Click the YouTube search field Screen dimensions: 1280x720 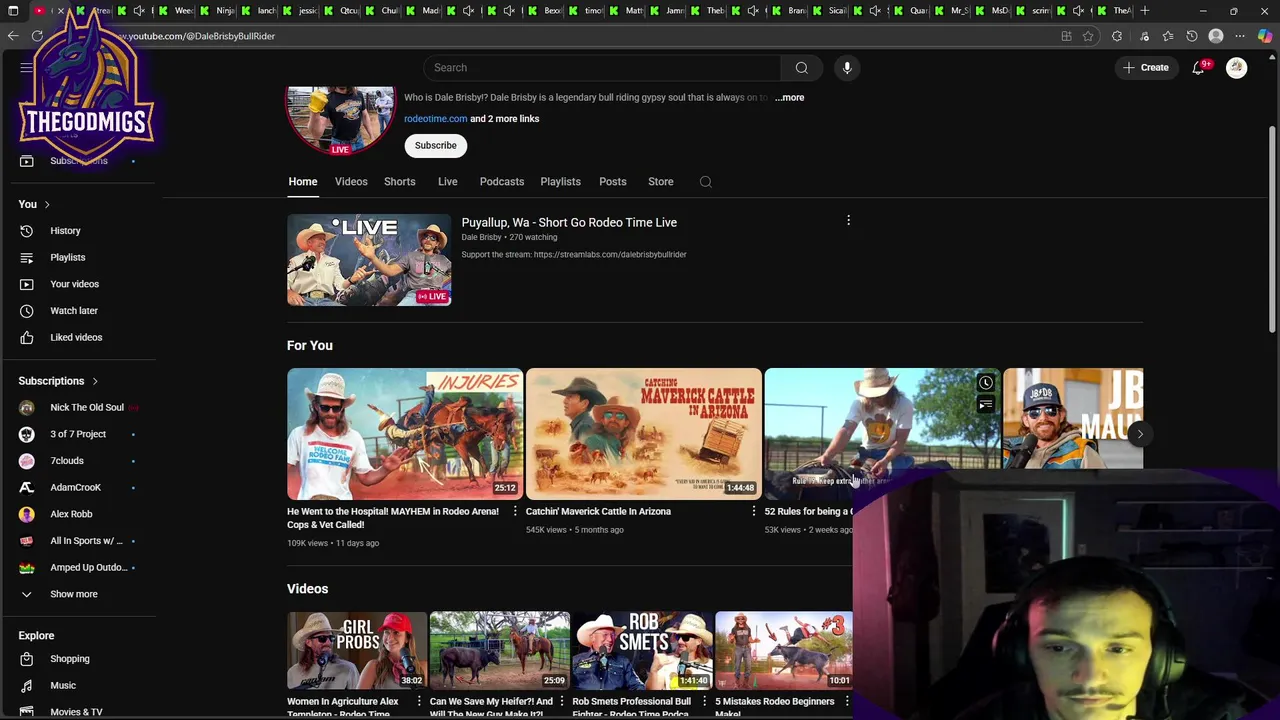pos(601,68)
